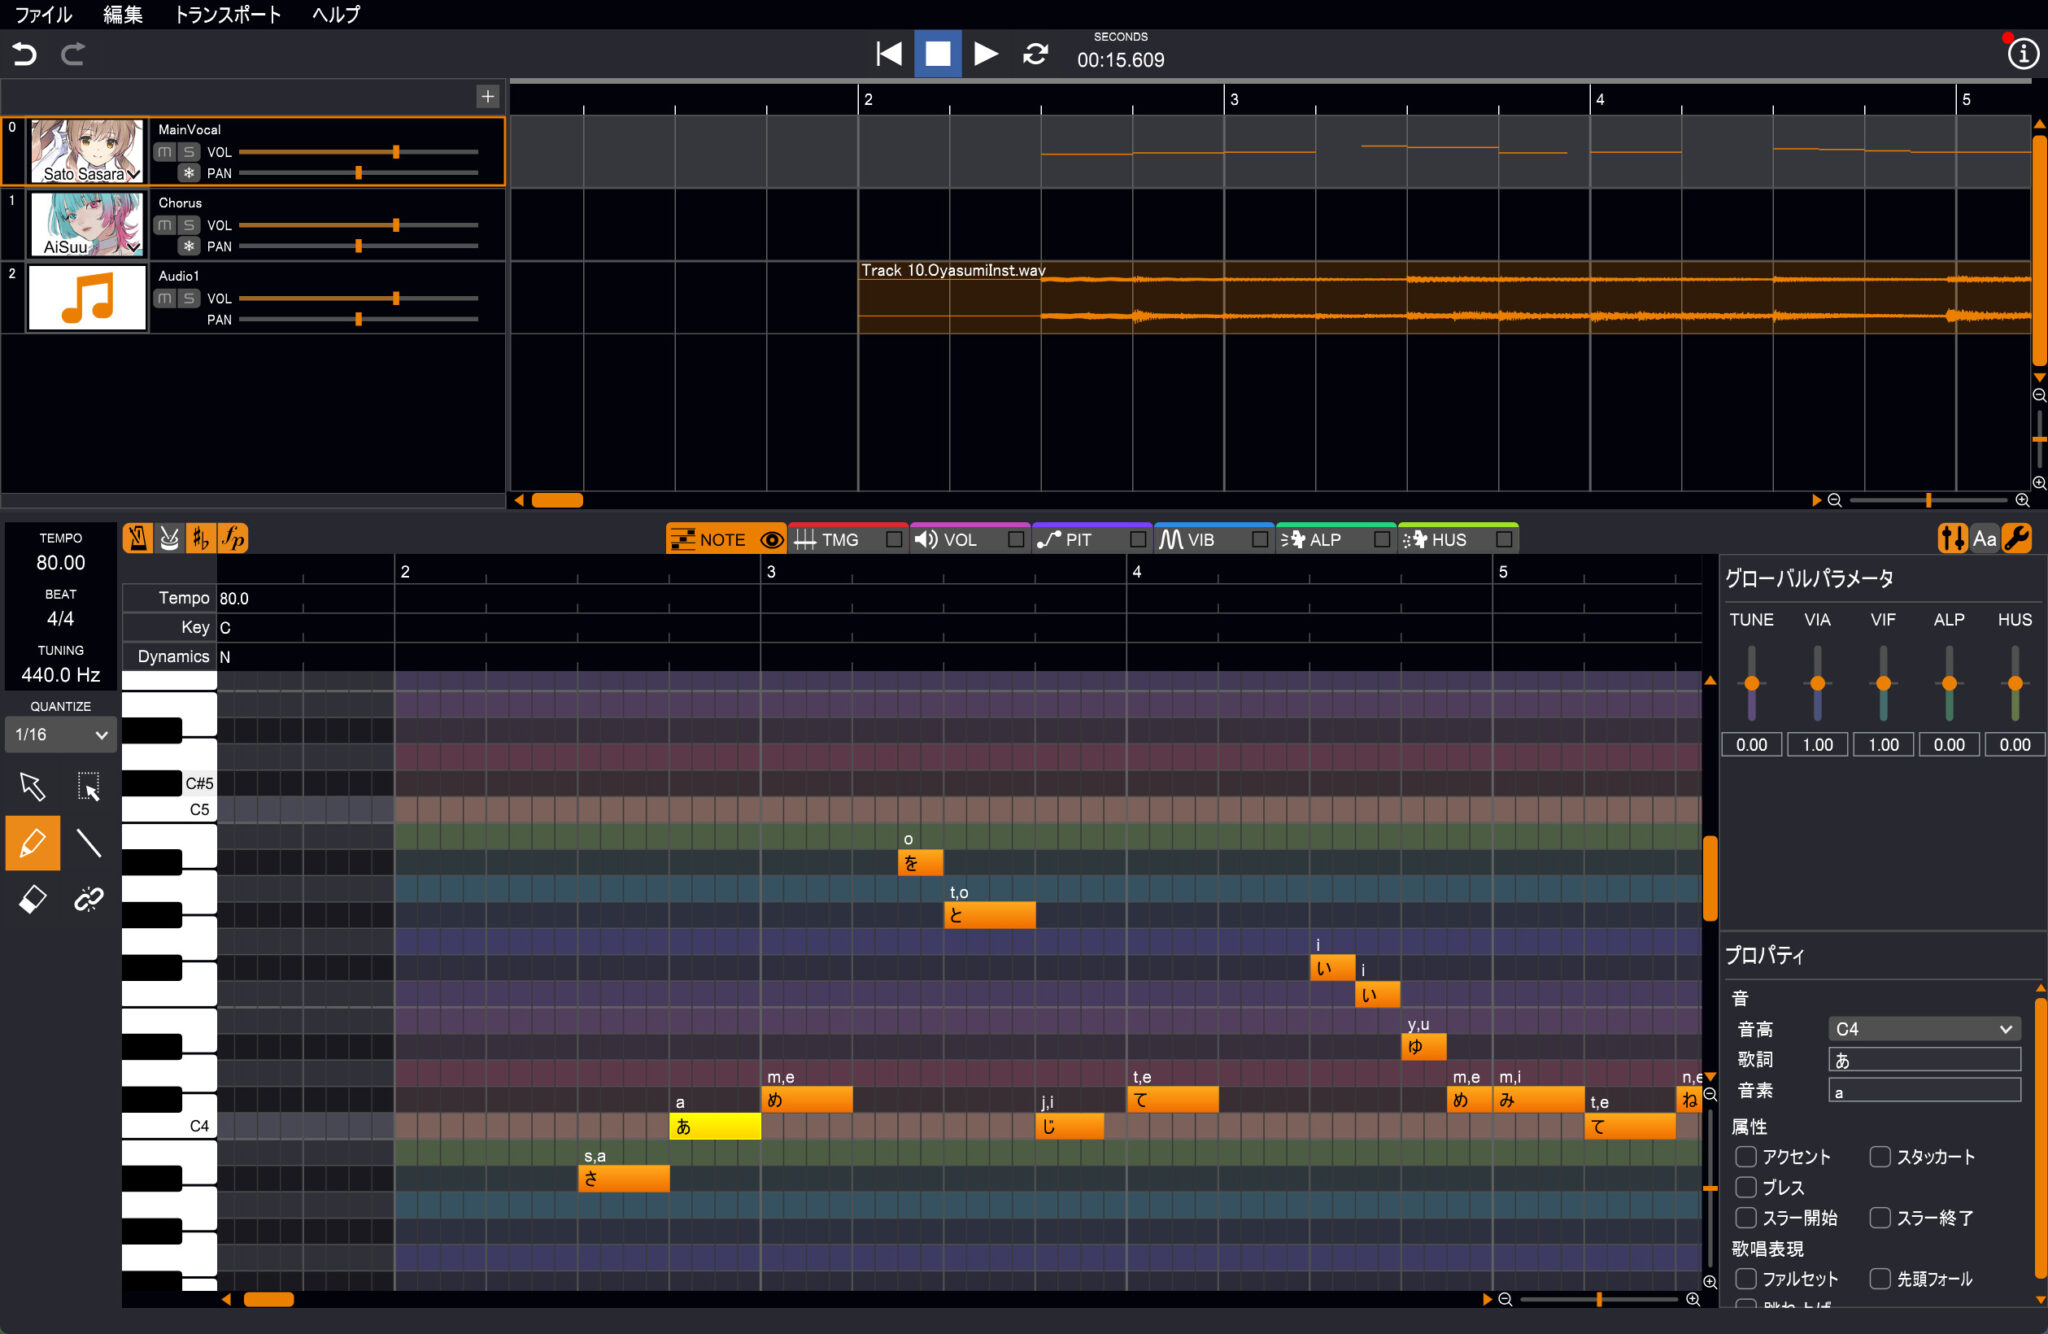
Task: Toggle the ファルセット checkbox
Action: tap(1746, 1279)
